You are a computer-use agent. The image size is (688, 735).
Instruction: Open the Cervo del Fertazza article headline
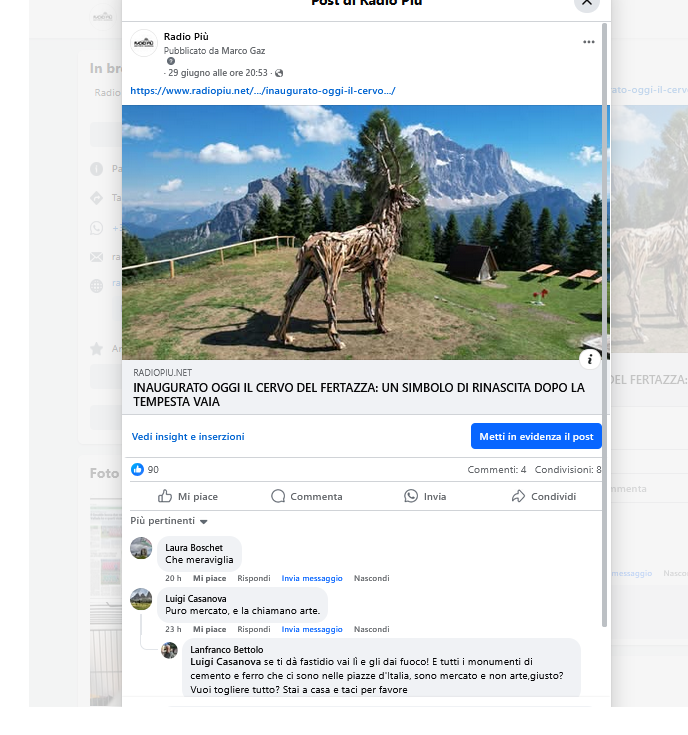[x=359, y=395]
